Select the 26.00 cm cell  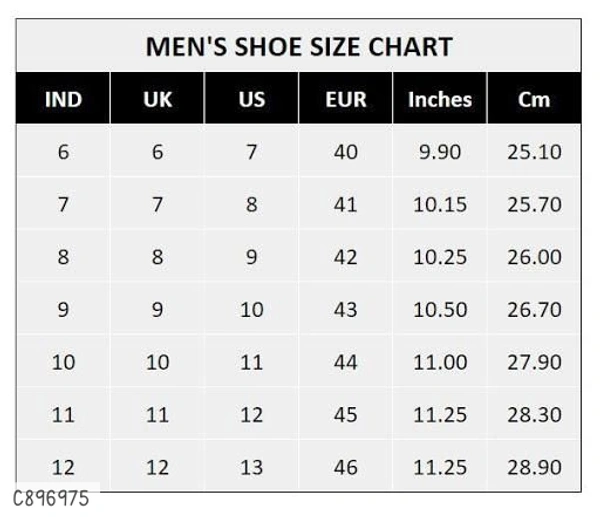point(534,257)
